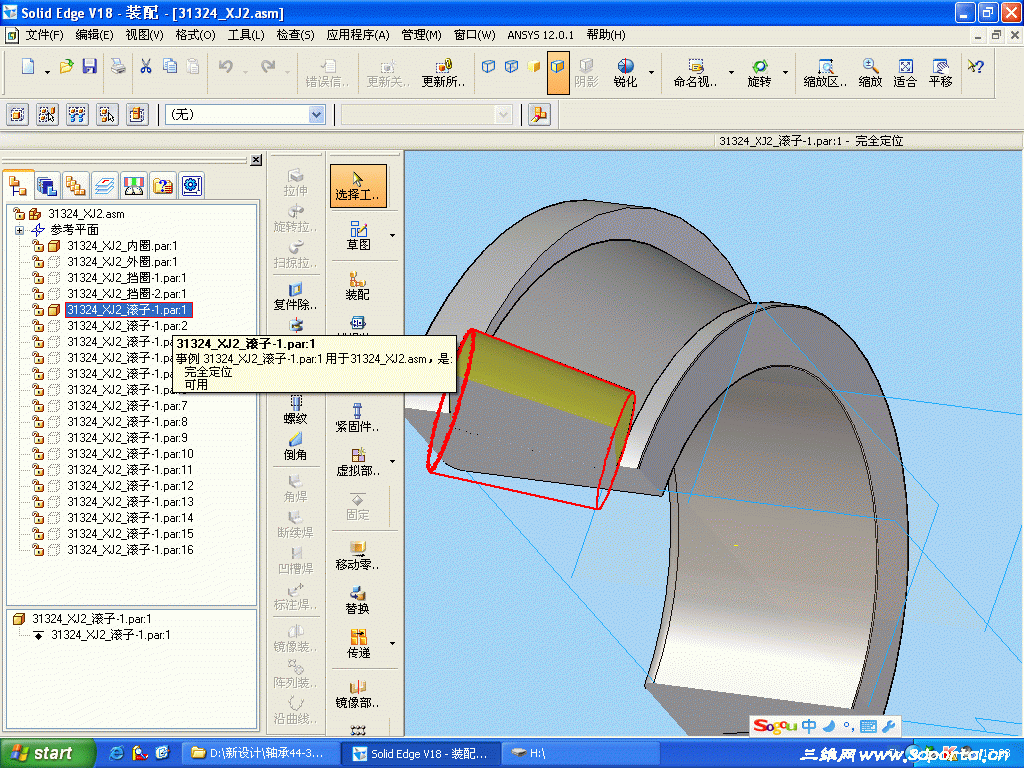
Task: Open the 草图 flyout arrow
Action: 392,235
